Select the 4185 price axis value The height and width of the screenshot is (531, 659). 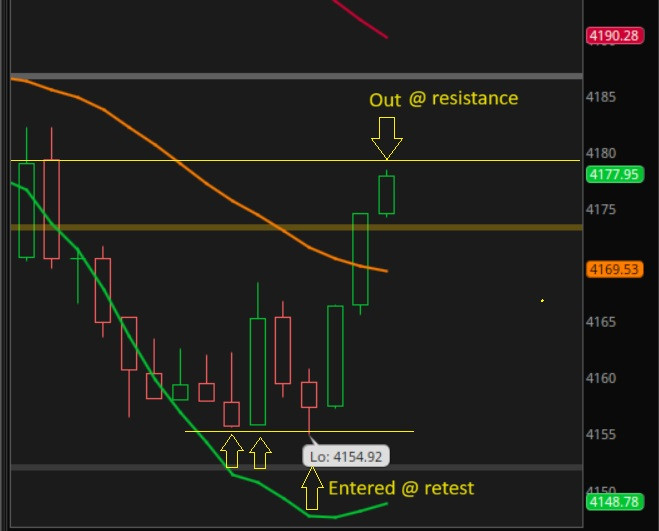pos(601,97)
